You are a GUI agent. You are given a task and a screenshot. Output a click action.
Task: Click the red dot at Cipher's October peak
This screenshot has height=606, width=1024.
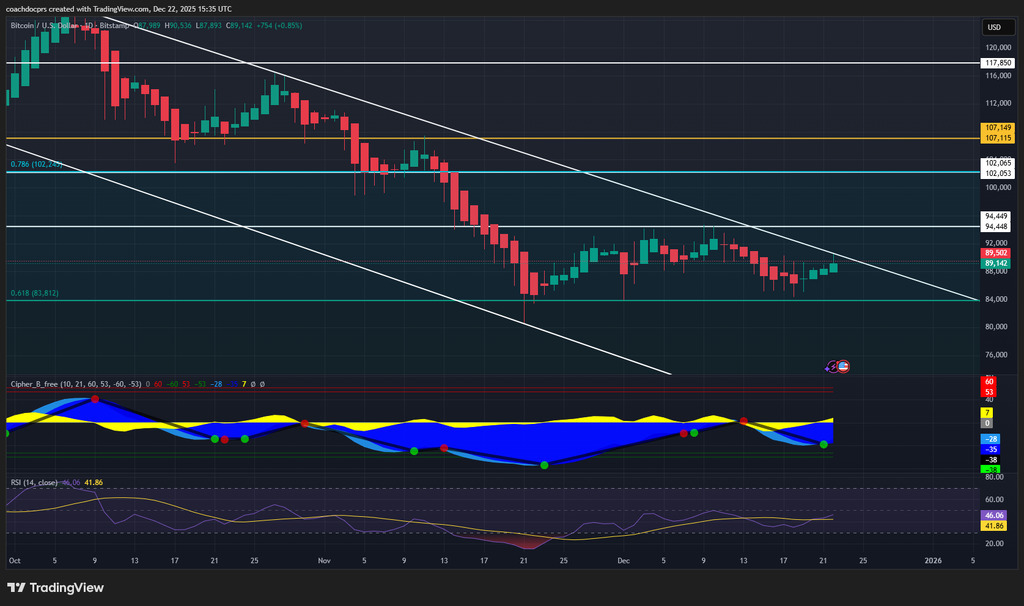pyautogui.click(x=95, y=399)
